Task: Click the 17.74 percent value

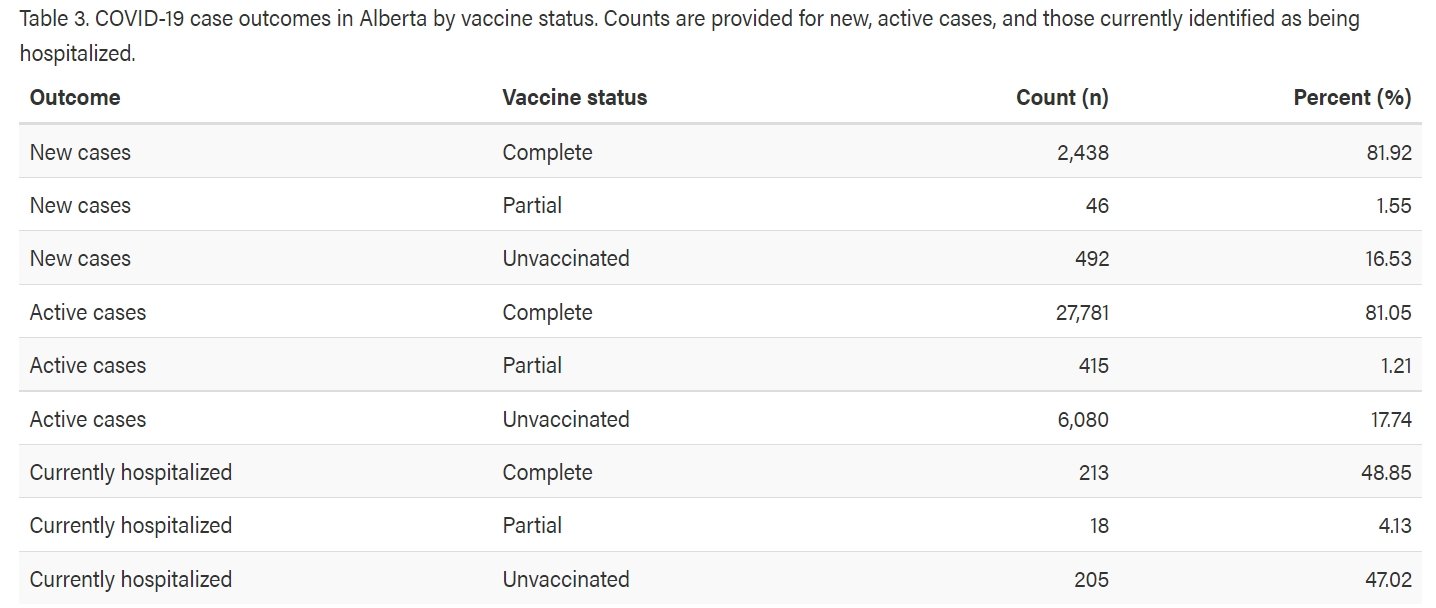Action: [1389, 419]
